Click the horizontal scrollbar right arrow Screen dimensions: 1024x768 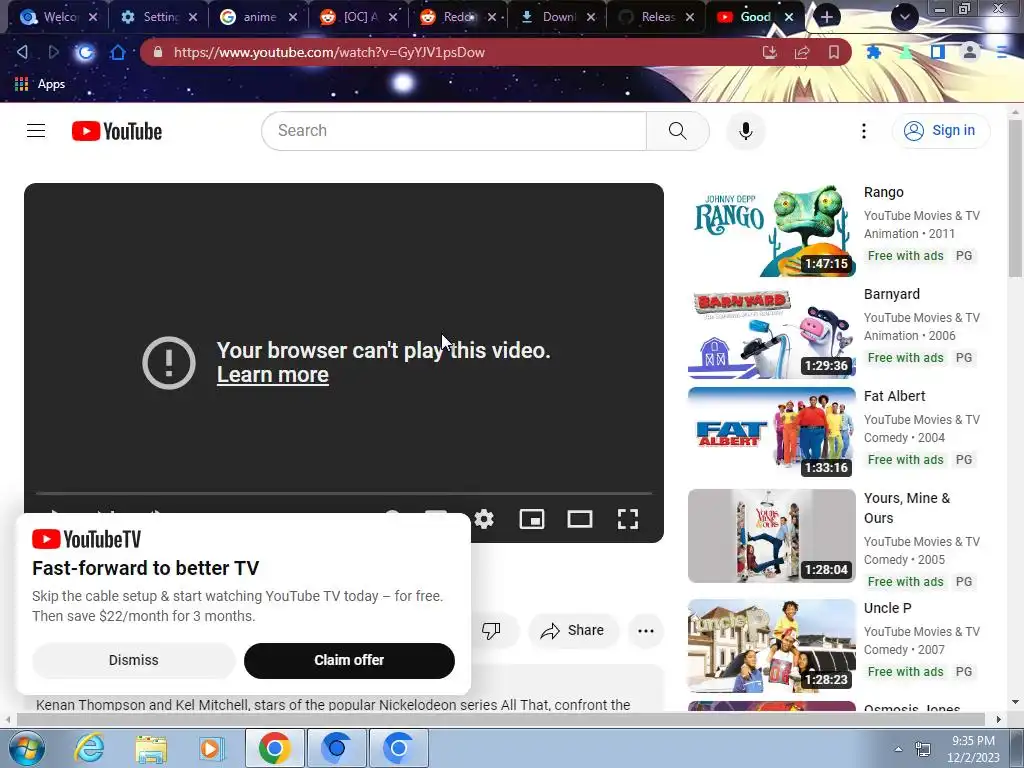998,719
